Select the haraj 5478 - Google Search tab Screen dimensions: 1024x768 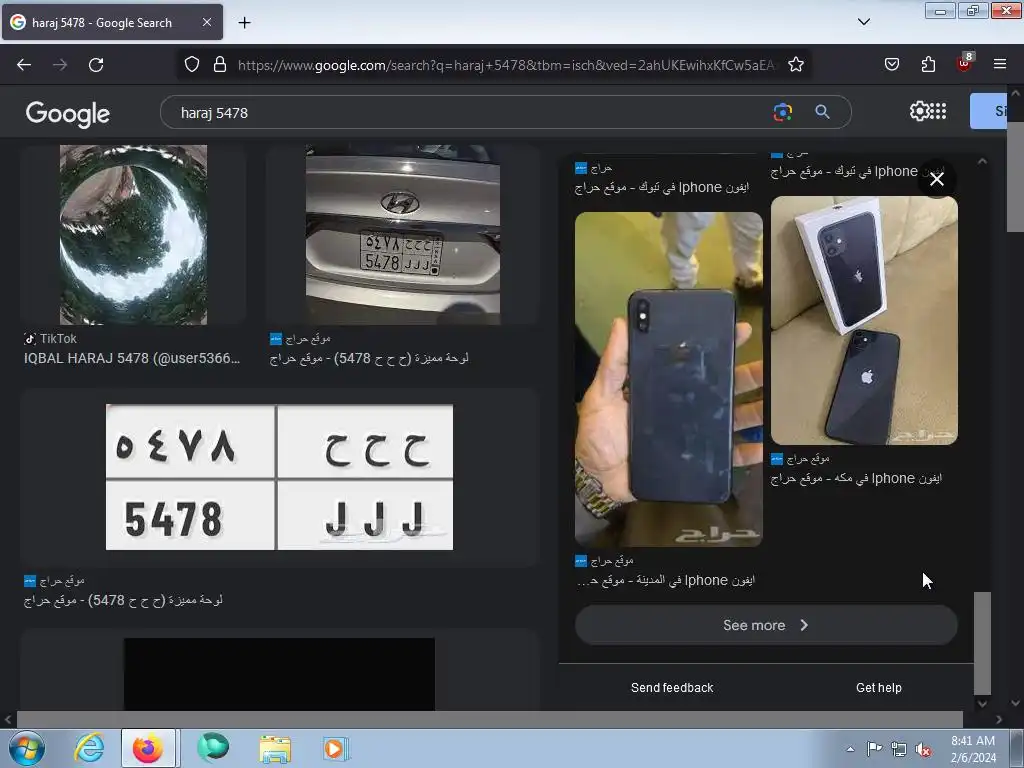click(112, 22)
